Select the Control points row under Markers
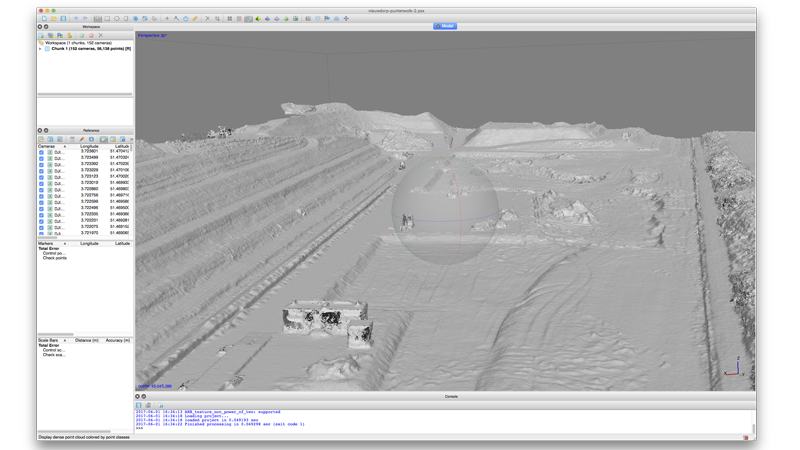This screenshot has height=450, width=800. (54, 253)
